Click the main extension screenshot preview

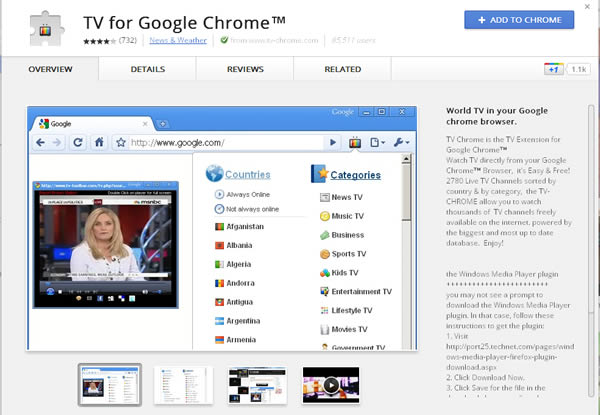(222, 228)
